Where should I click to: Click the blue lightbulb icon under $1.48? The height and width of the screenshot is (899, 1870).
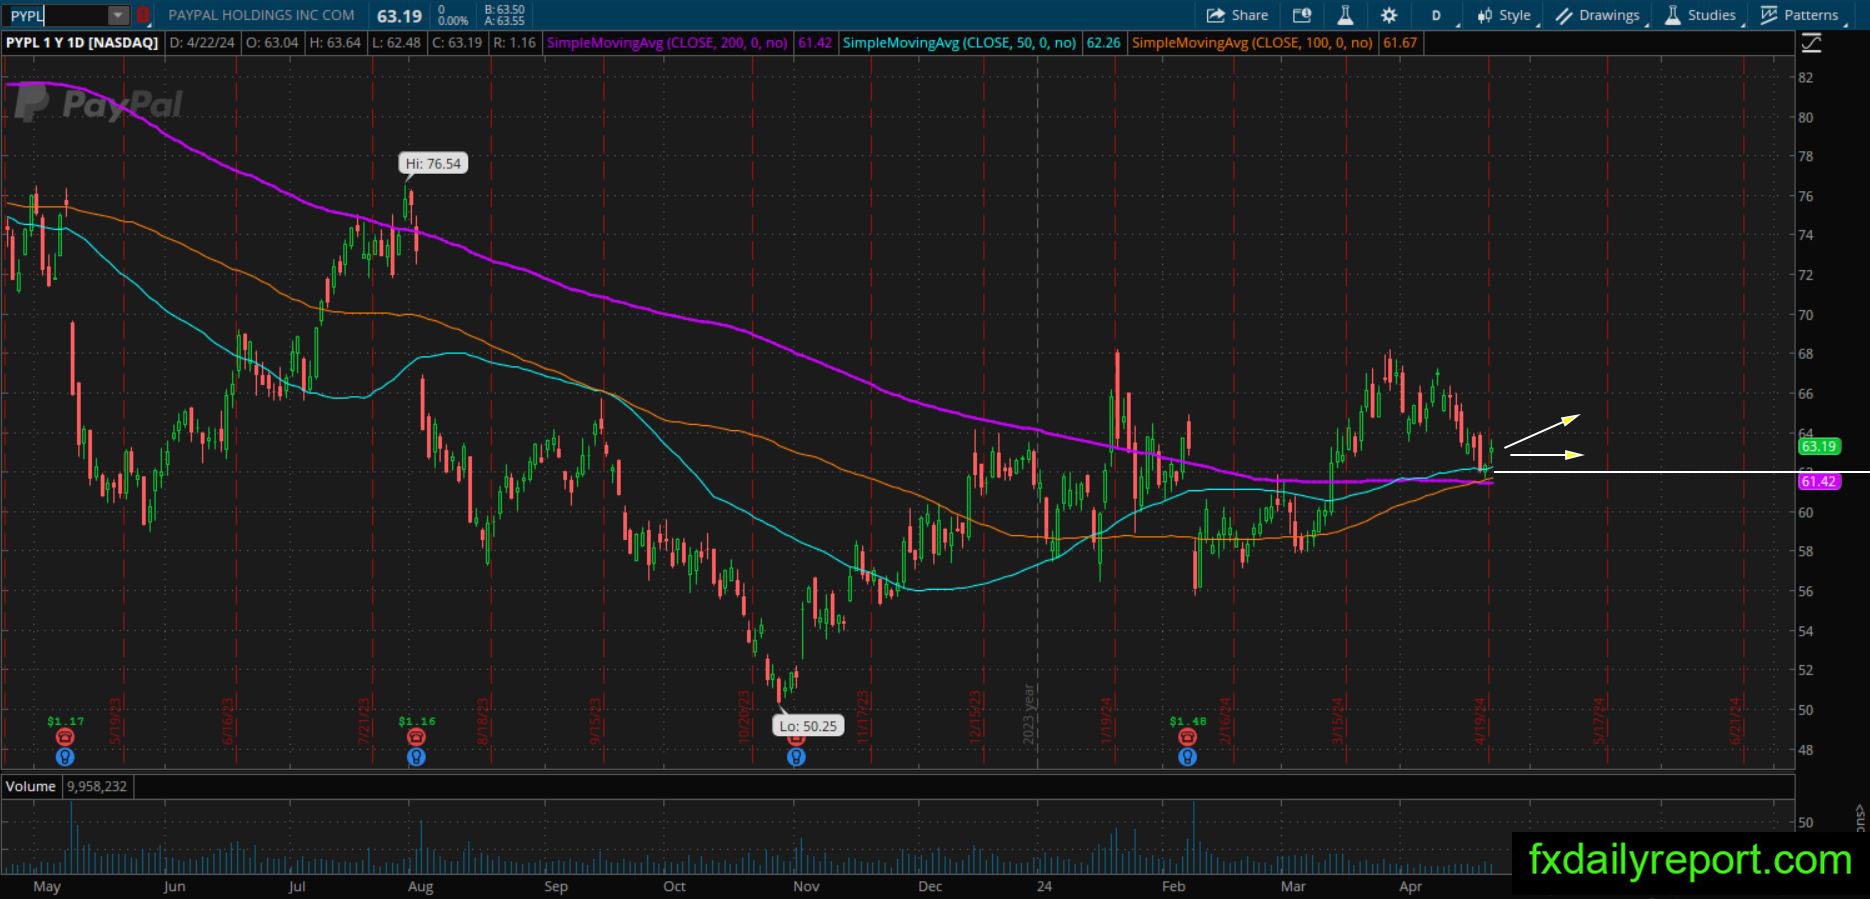click(1187, 757)
